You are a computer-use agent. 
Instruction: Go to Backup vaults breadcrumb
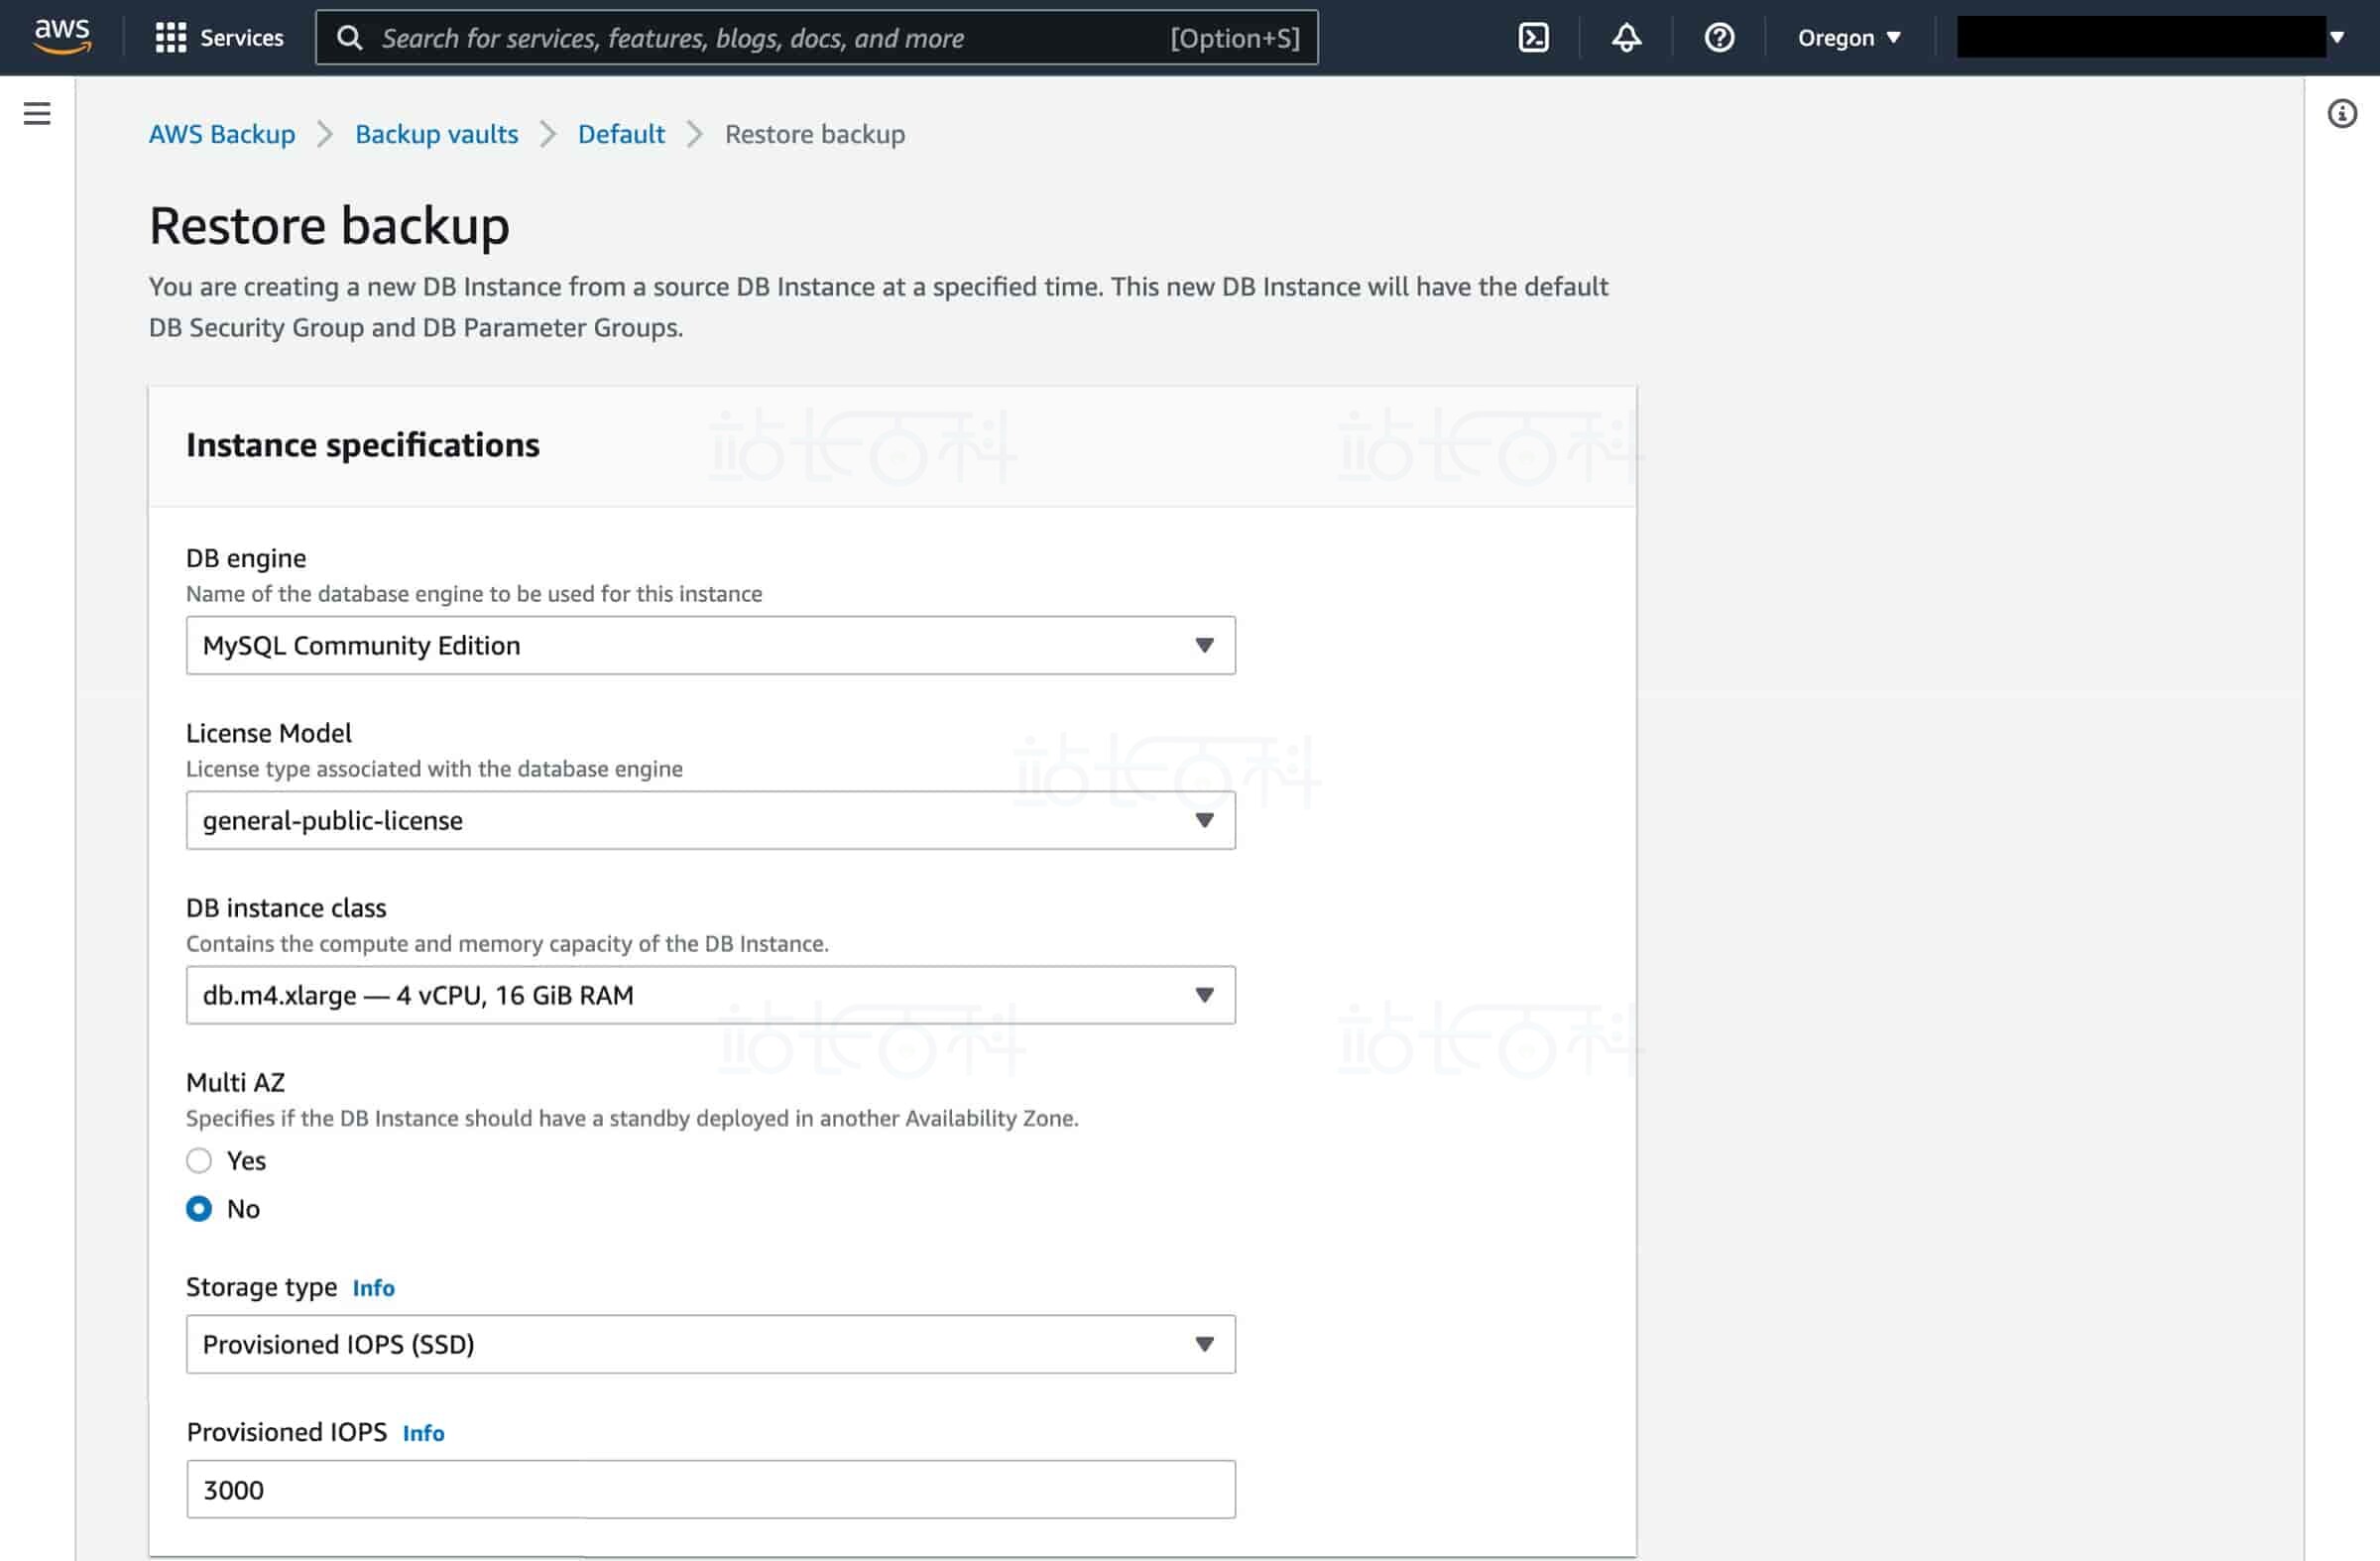(x=436, y=134)
